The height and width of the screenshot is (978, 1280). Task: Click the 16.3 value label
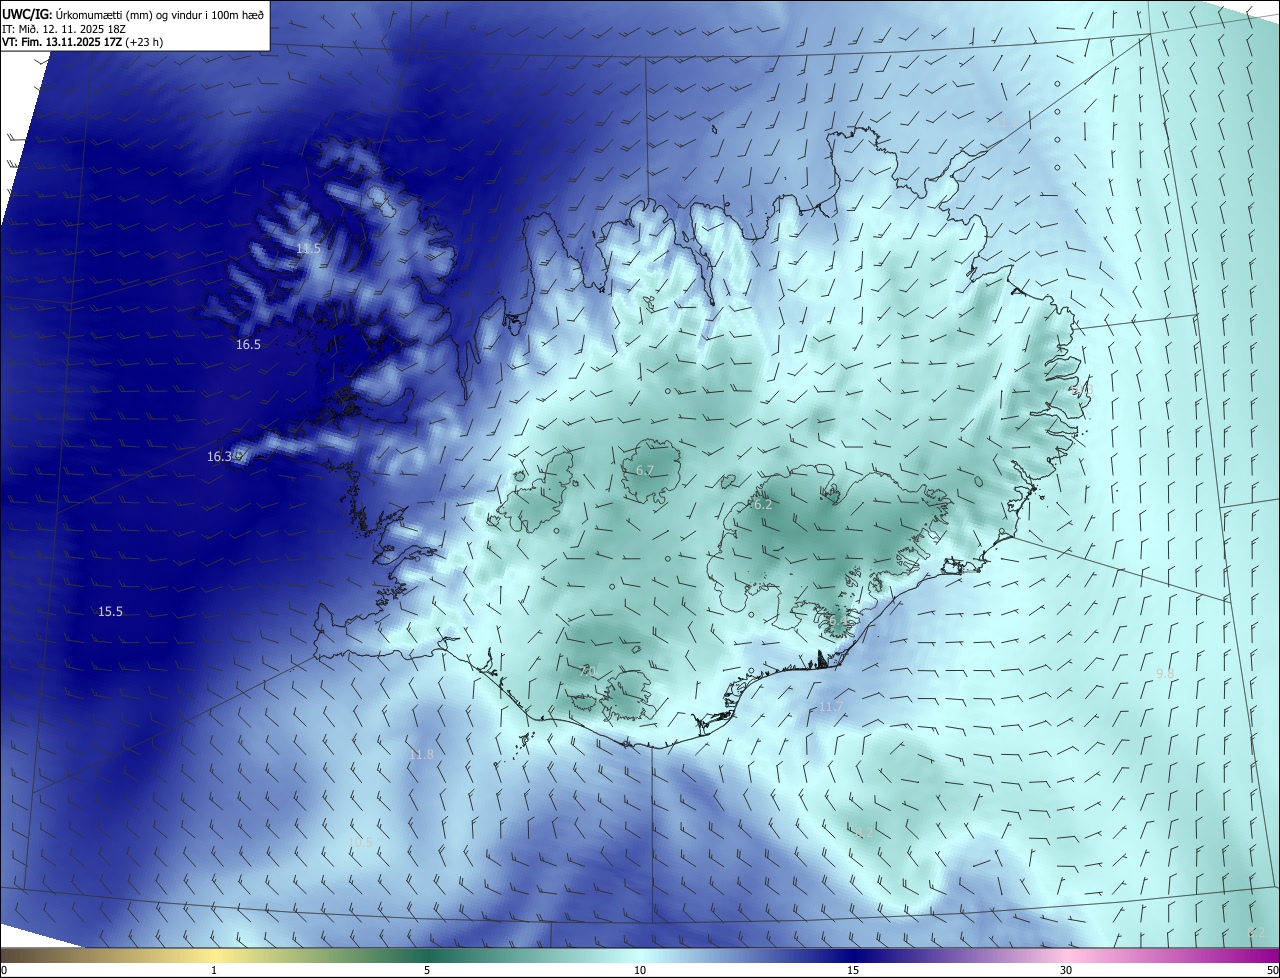point(219,456)
